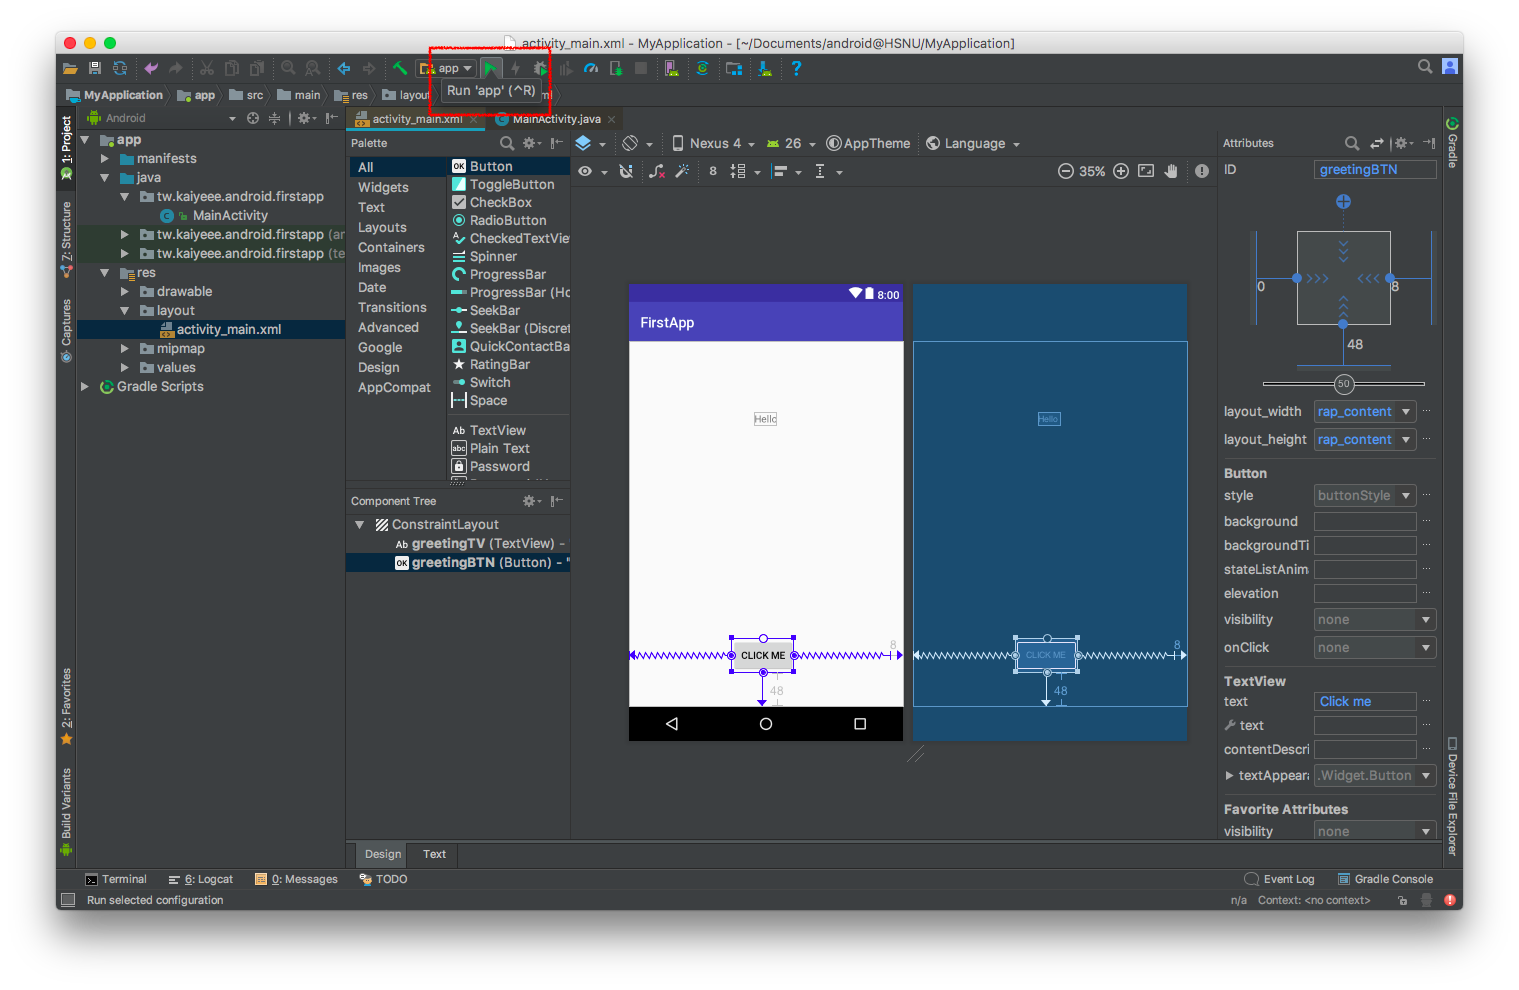1519x990 pixels.
Task: Click the CLICK ME button in design preview
Action: [x=763, y=655]
